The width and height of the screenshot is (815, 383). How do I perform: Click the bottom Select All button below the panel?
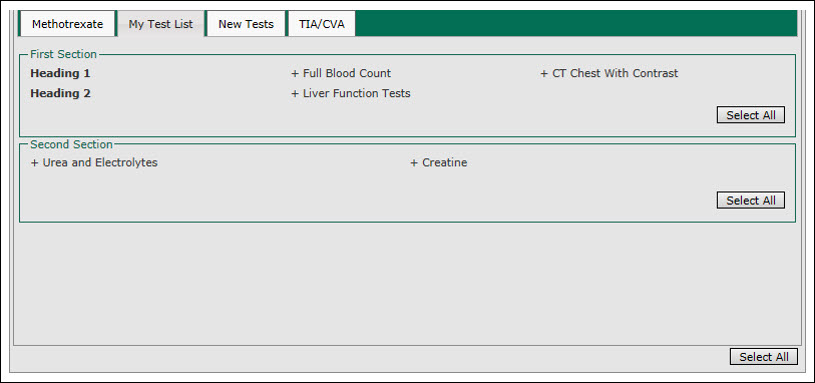(x=764, y=356)
